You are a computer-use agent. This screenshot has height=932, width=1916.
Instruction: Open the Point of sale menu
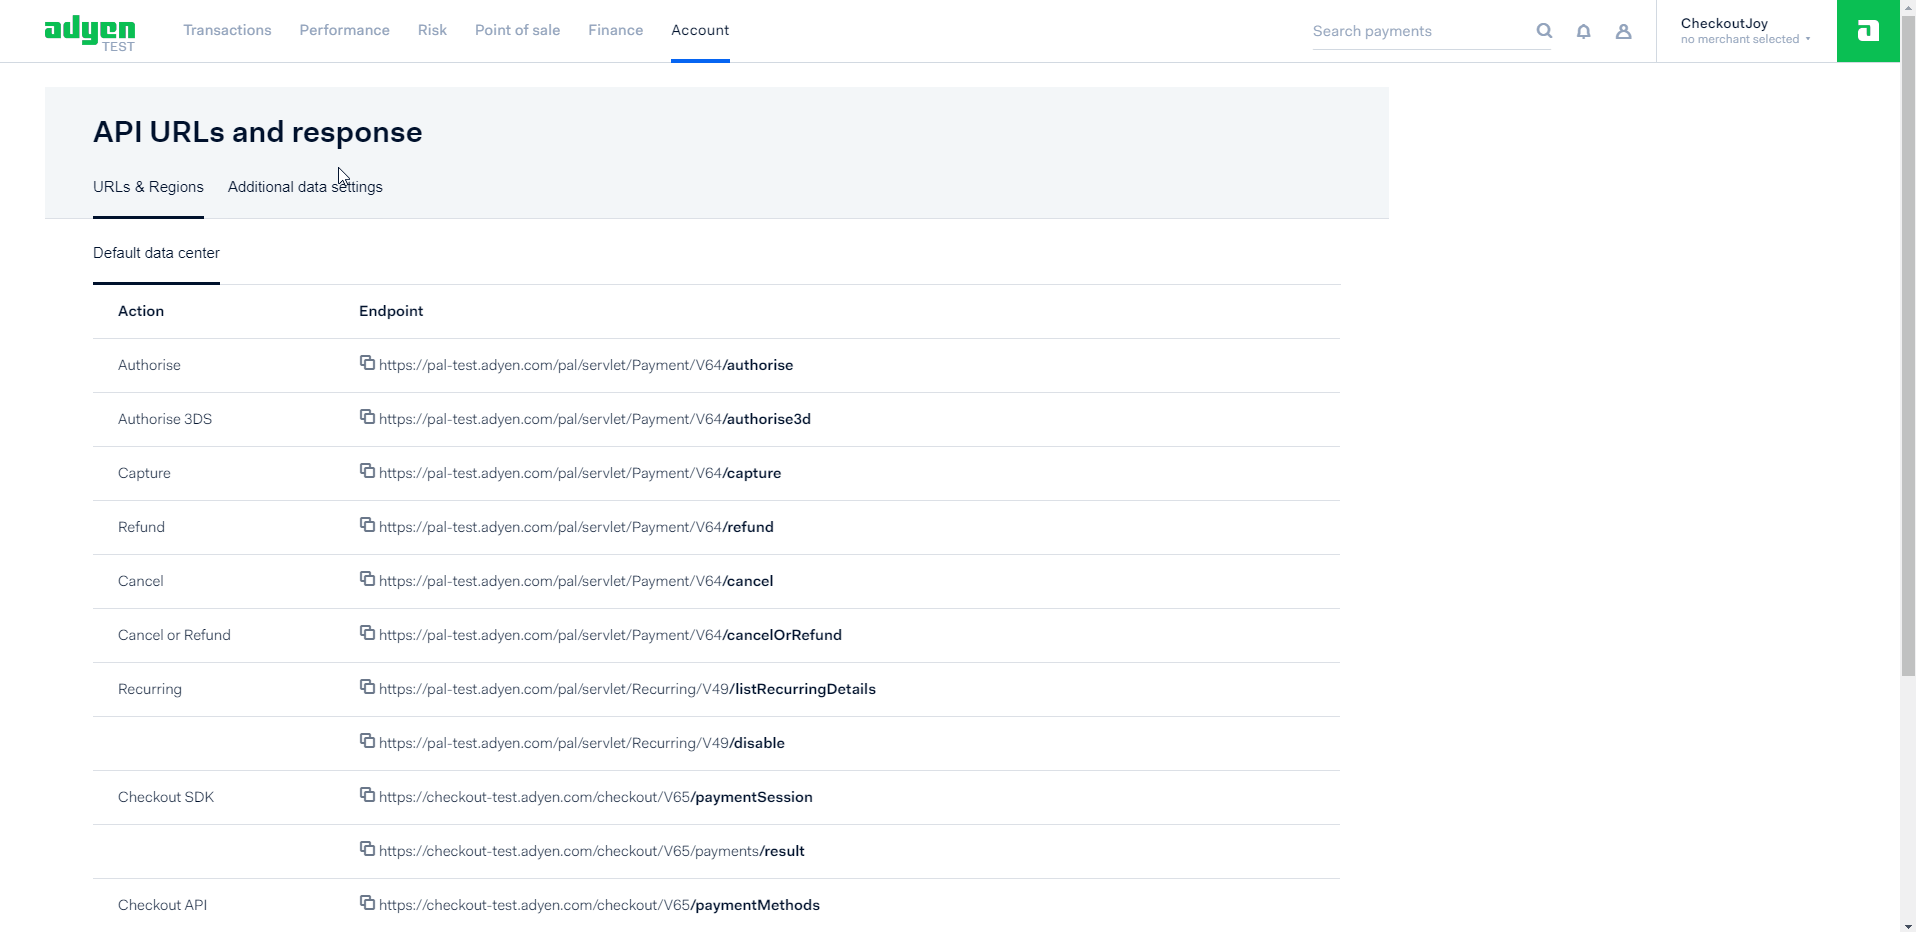click(x=517, y=30)
